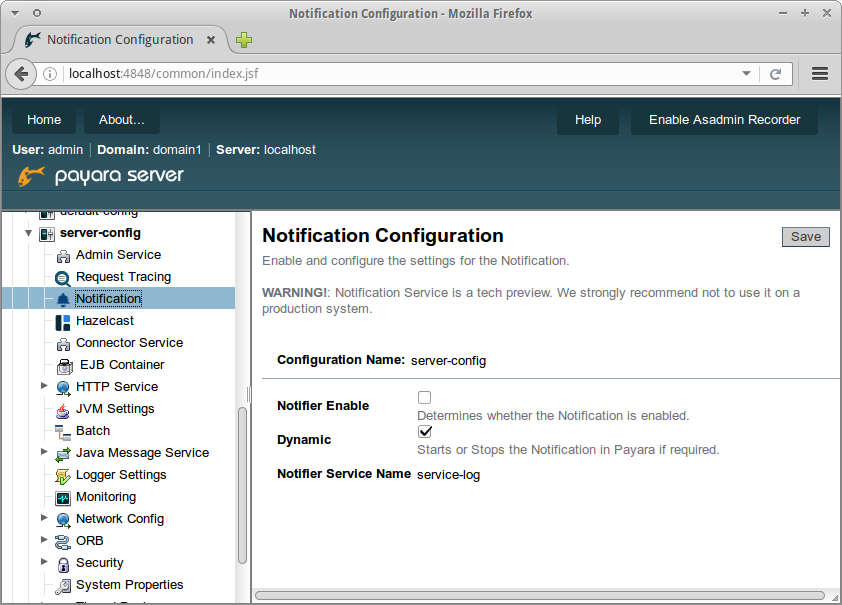Expand the Security tree node
Image resolution: width=842 pixels, height=605 pixels.
(44, 562)
